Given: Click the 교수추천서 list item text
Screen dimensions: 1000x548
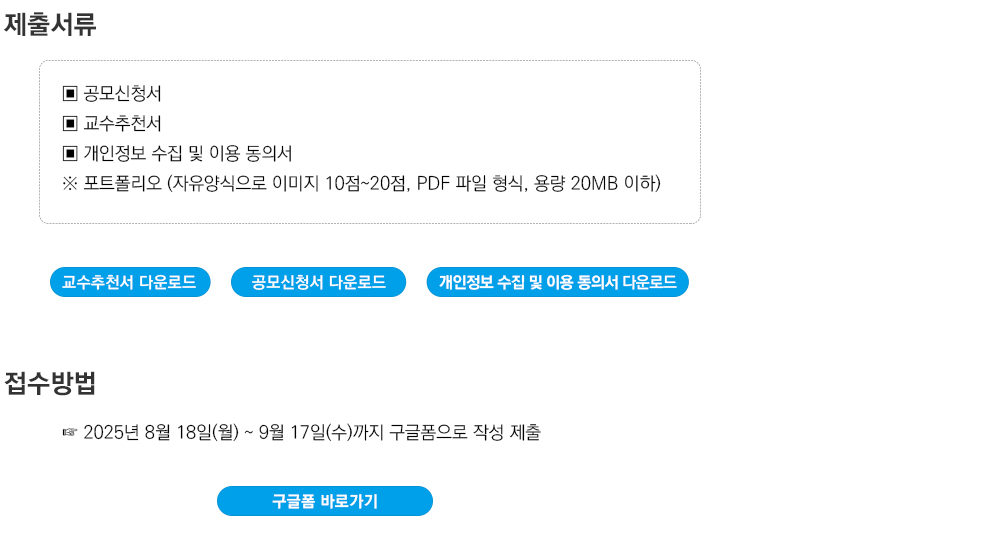Looking at the screenshot, I should 122,124.
